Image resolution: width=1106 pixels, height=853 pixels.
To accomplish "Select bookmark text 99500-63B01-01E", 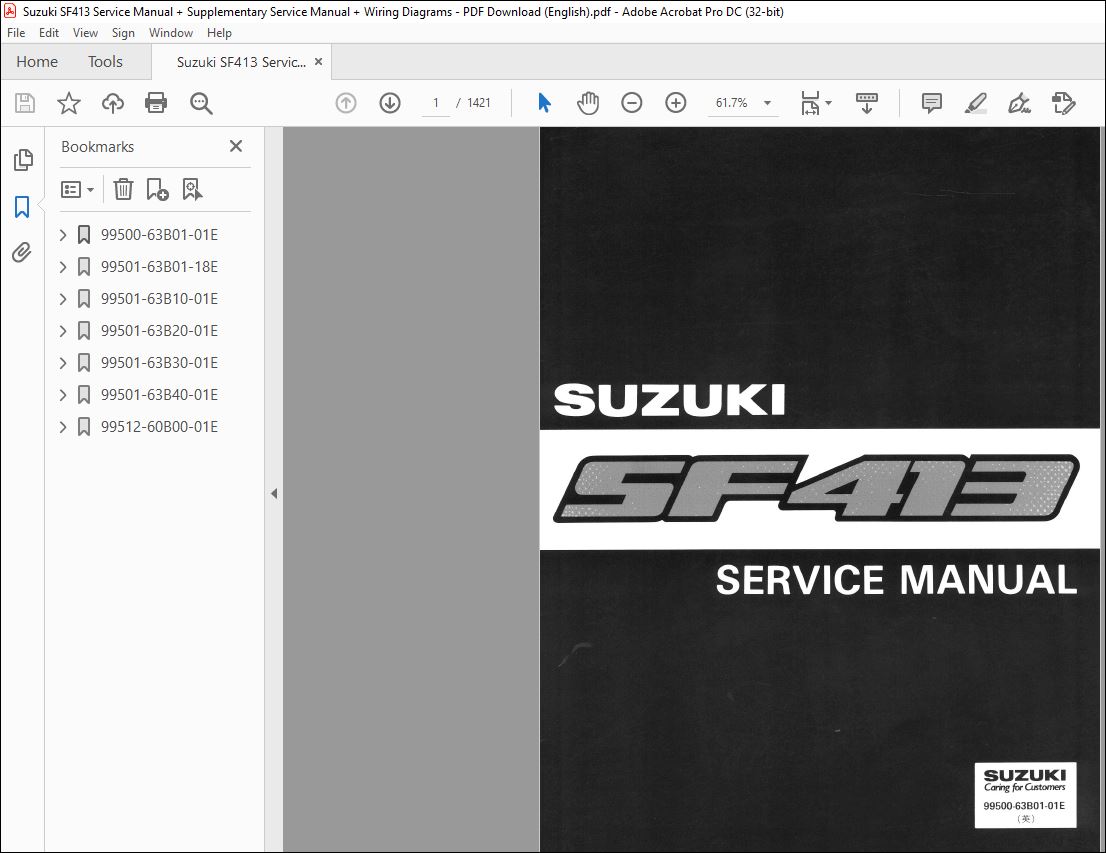I will (x=159, y=235).
